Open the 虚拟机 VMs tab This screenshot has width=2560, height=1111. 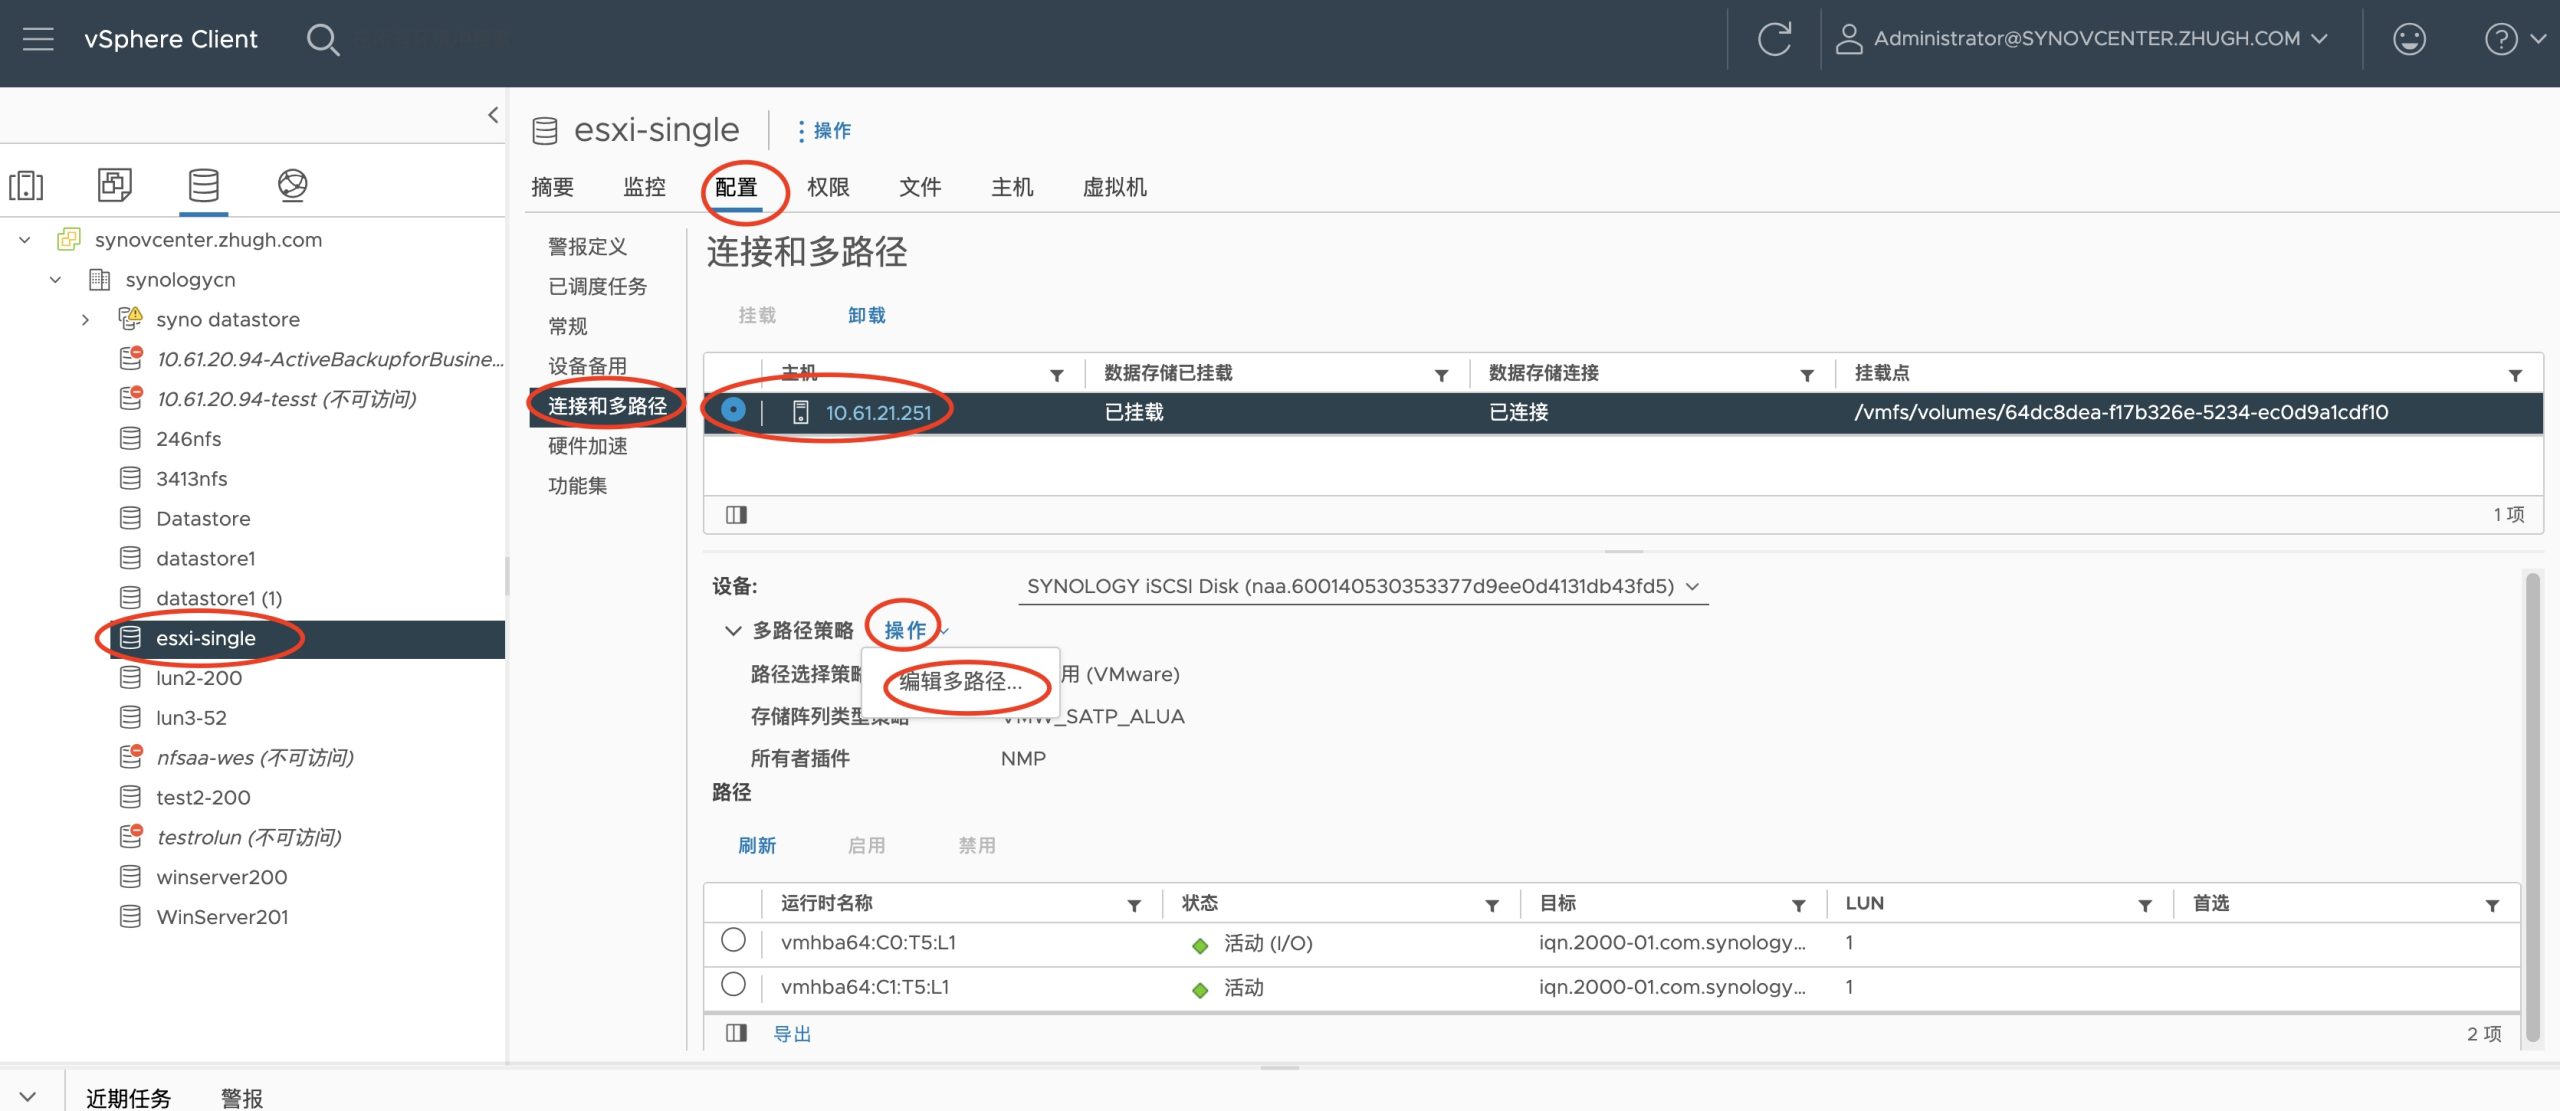1114,187
